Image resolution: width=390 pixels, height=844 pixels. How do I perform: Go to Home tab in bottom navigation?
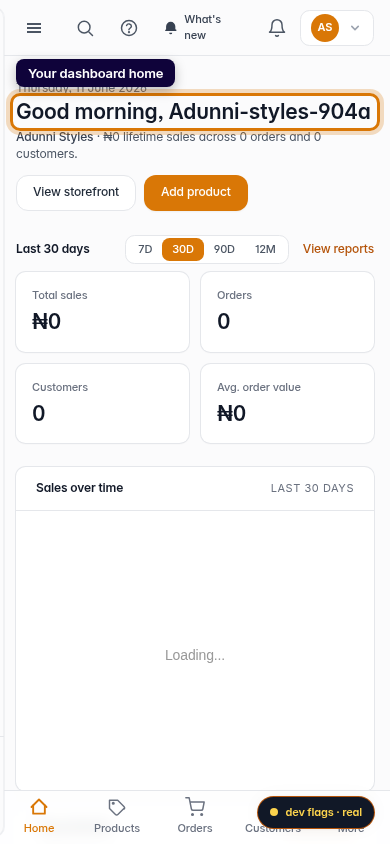(x=39, y=815)
